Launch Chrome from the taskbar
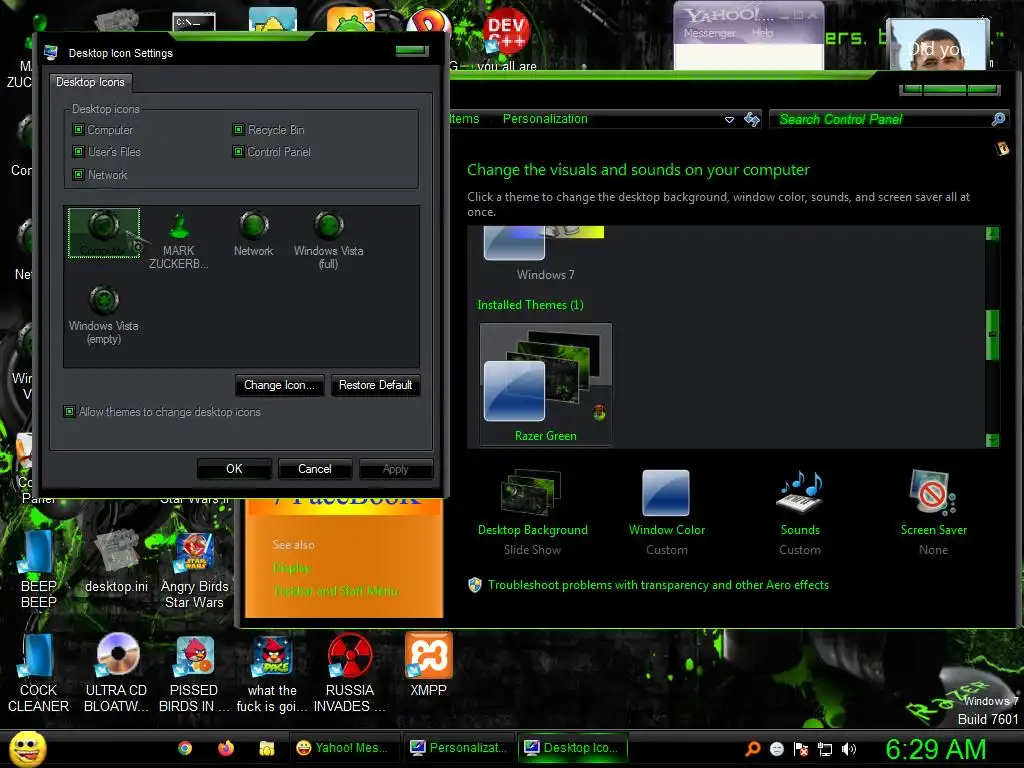 [185, 748]
